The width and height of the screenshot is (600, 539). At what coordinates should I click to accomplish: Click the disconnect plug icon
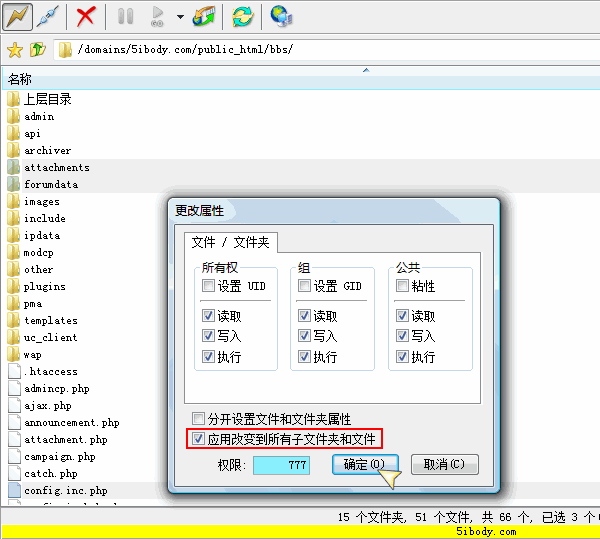coord(49,16)
